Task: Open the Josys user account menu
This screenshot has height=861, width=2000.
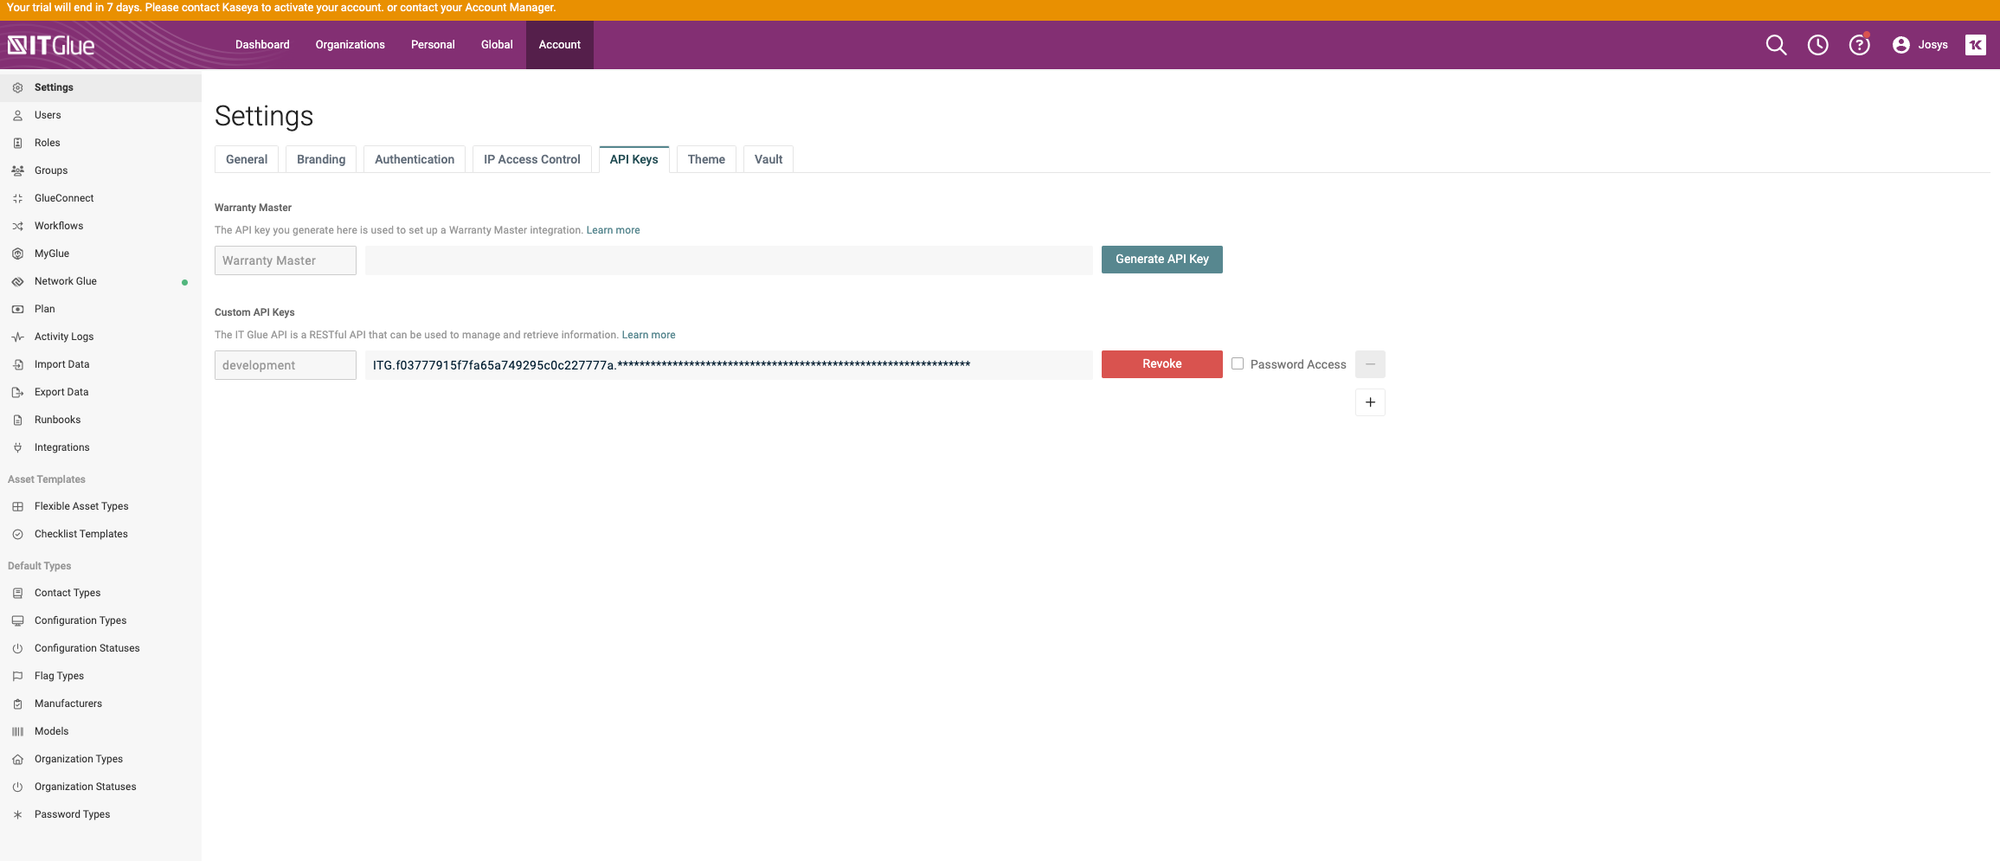Action: [x=1920, y=45]
